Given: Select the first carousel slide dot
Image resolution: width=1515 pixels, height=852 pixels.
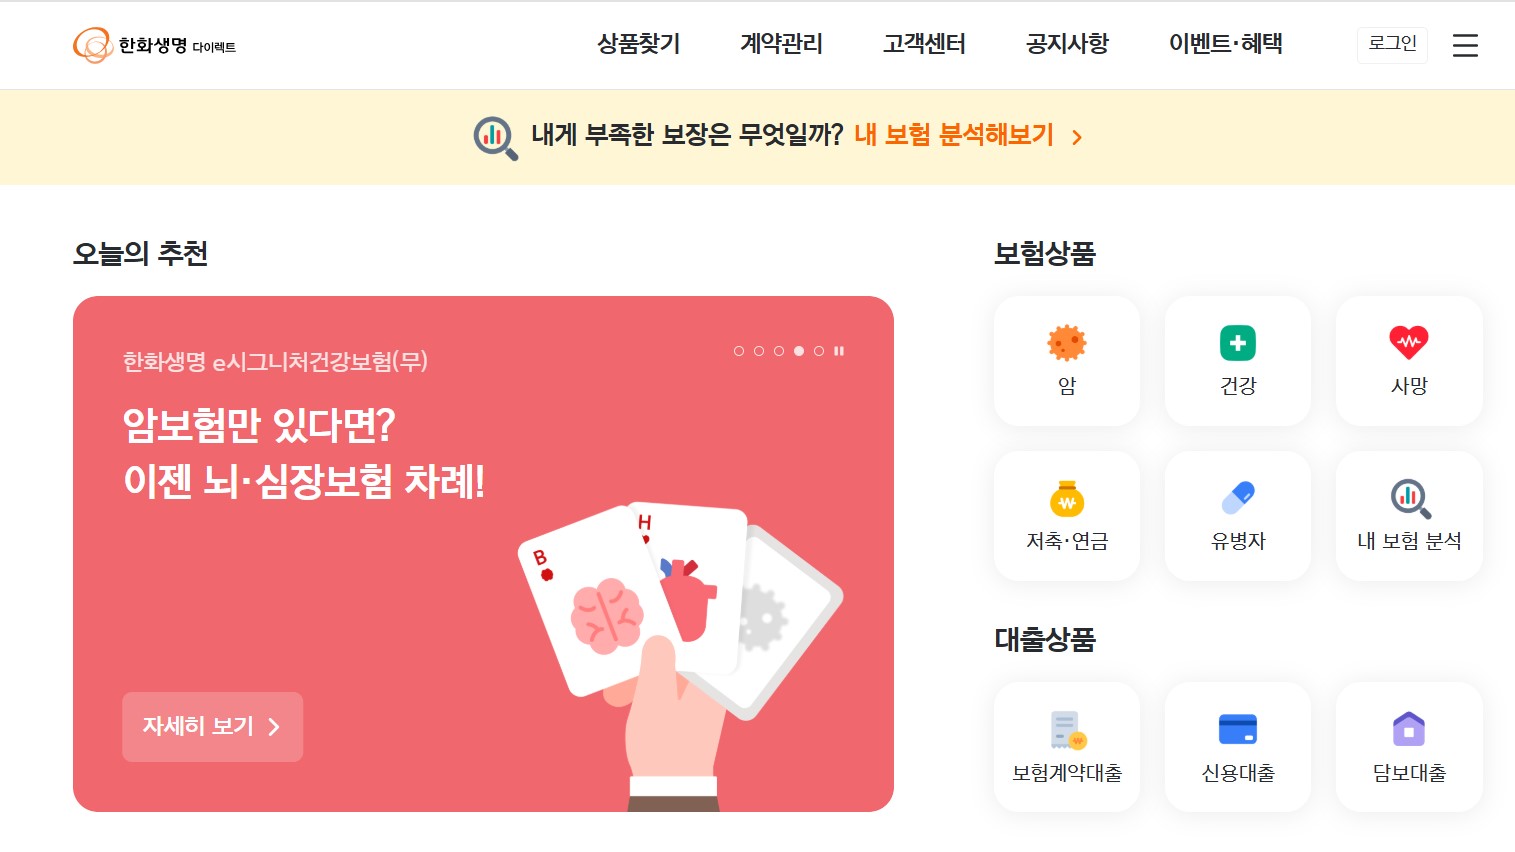Looking at the screenshot, I should pyautogui.click(x=739, y=351).
